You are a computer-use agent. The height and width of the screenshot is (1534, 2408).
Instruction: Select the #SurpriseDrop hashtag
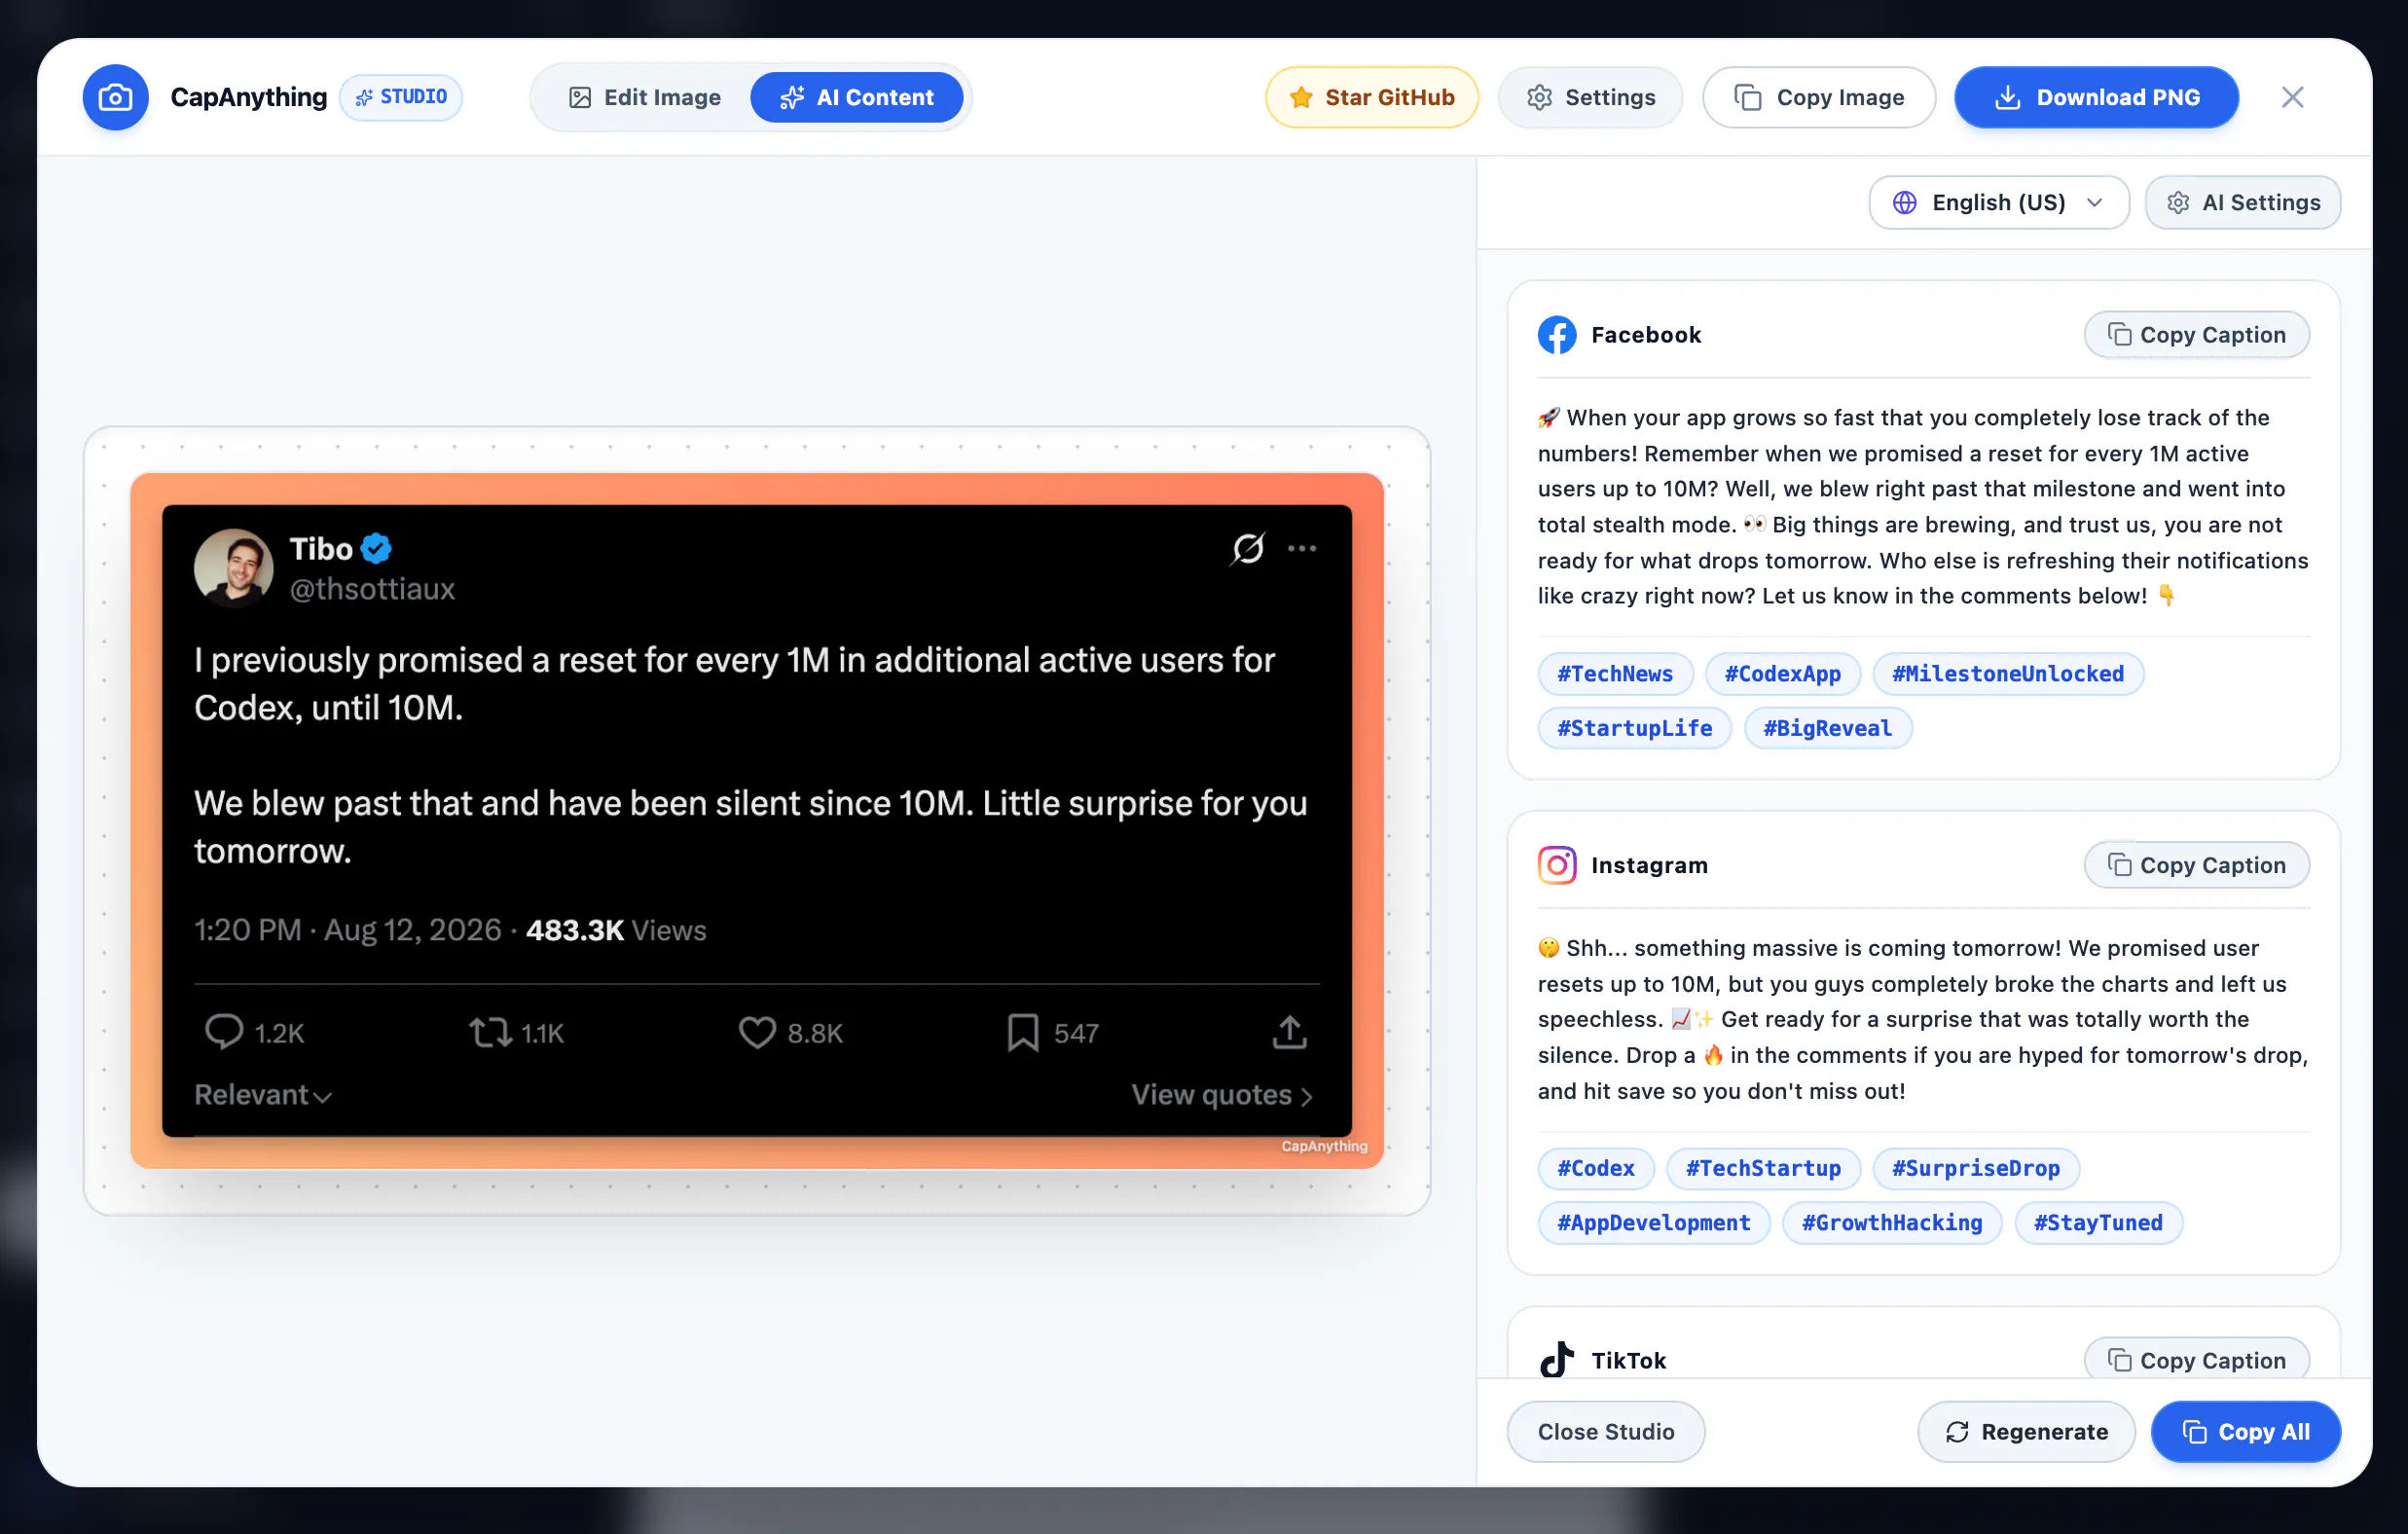click(1975, 1168)
